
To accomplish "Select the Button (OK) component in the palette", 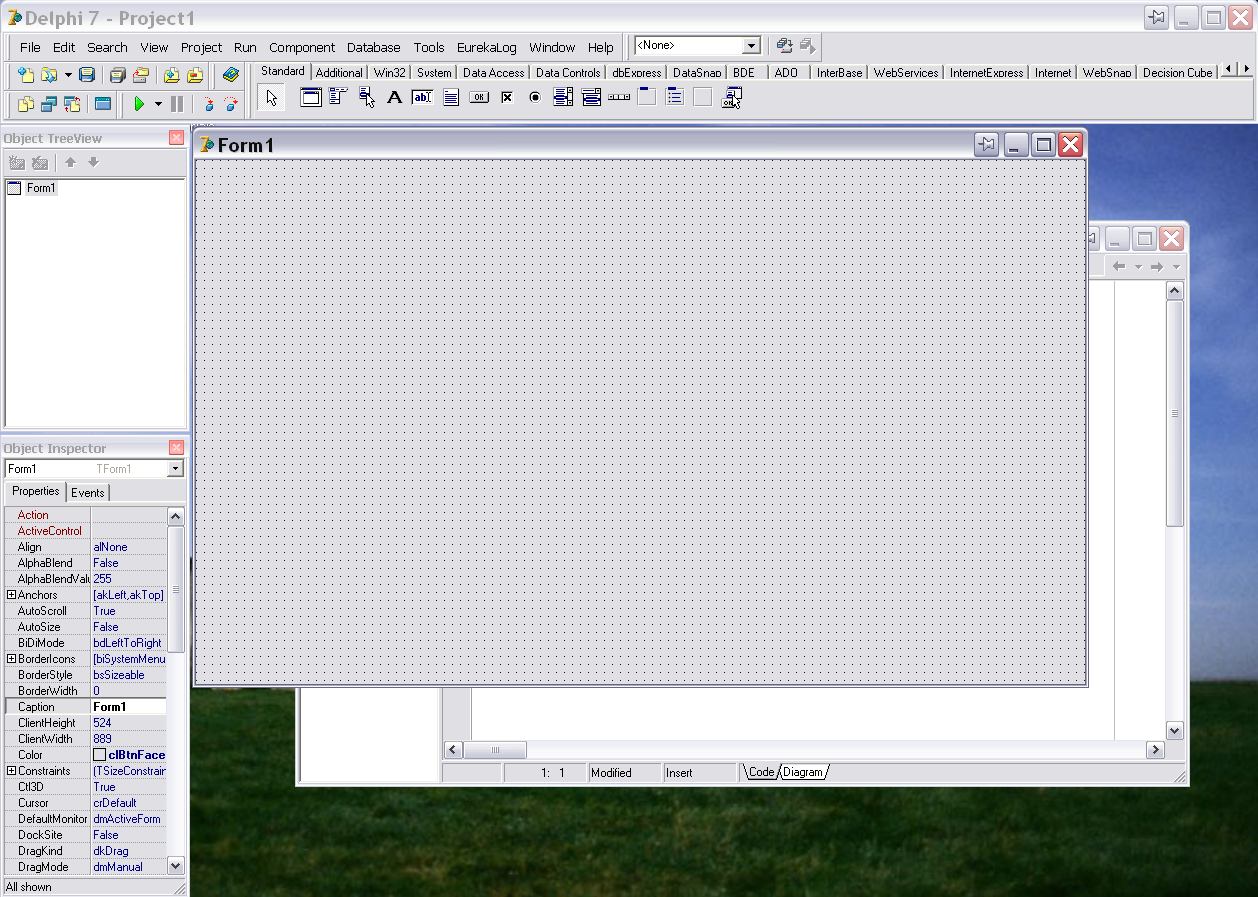I will click(x=479, y=97).
